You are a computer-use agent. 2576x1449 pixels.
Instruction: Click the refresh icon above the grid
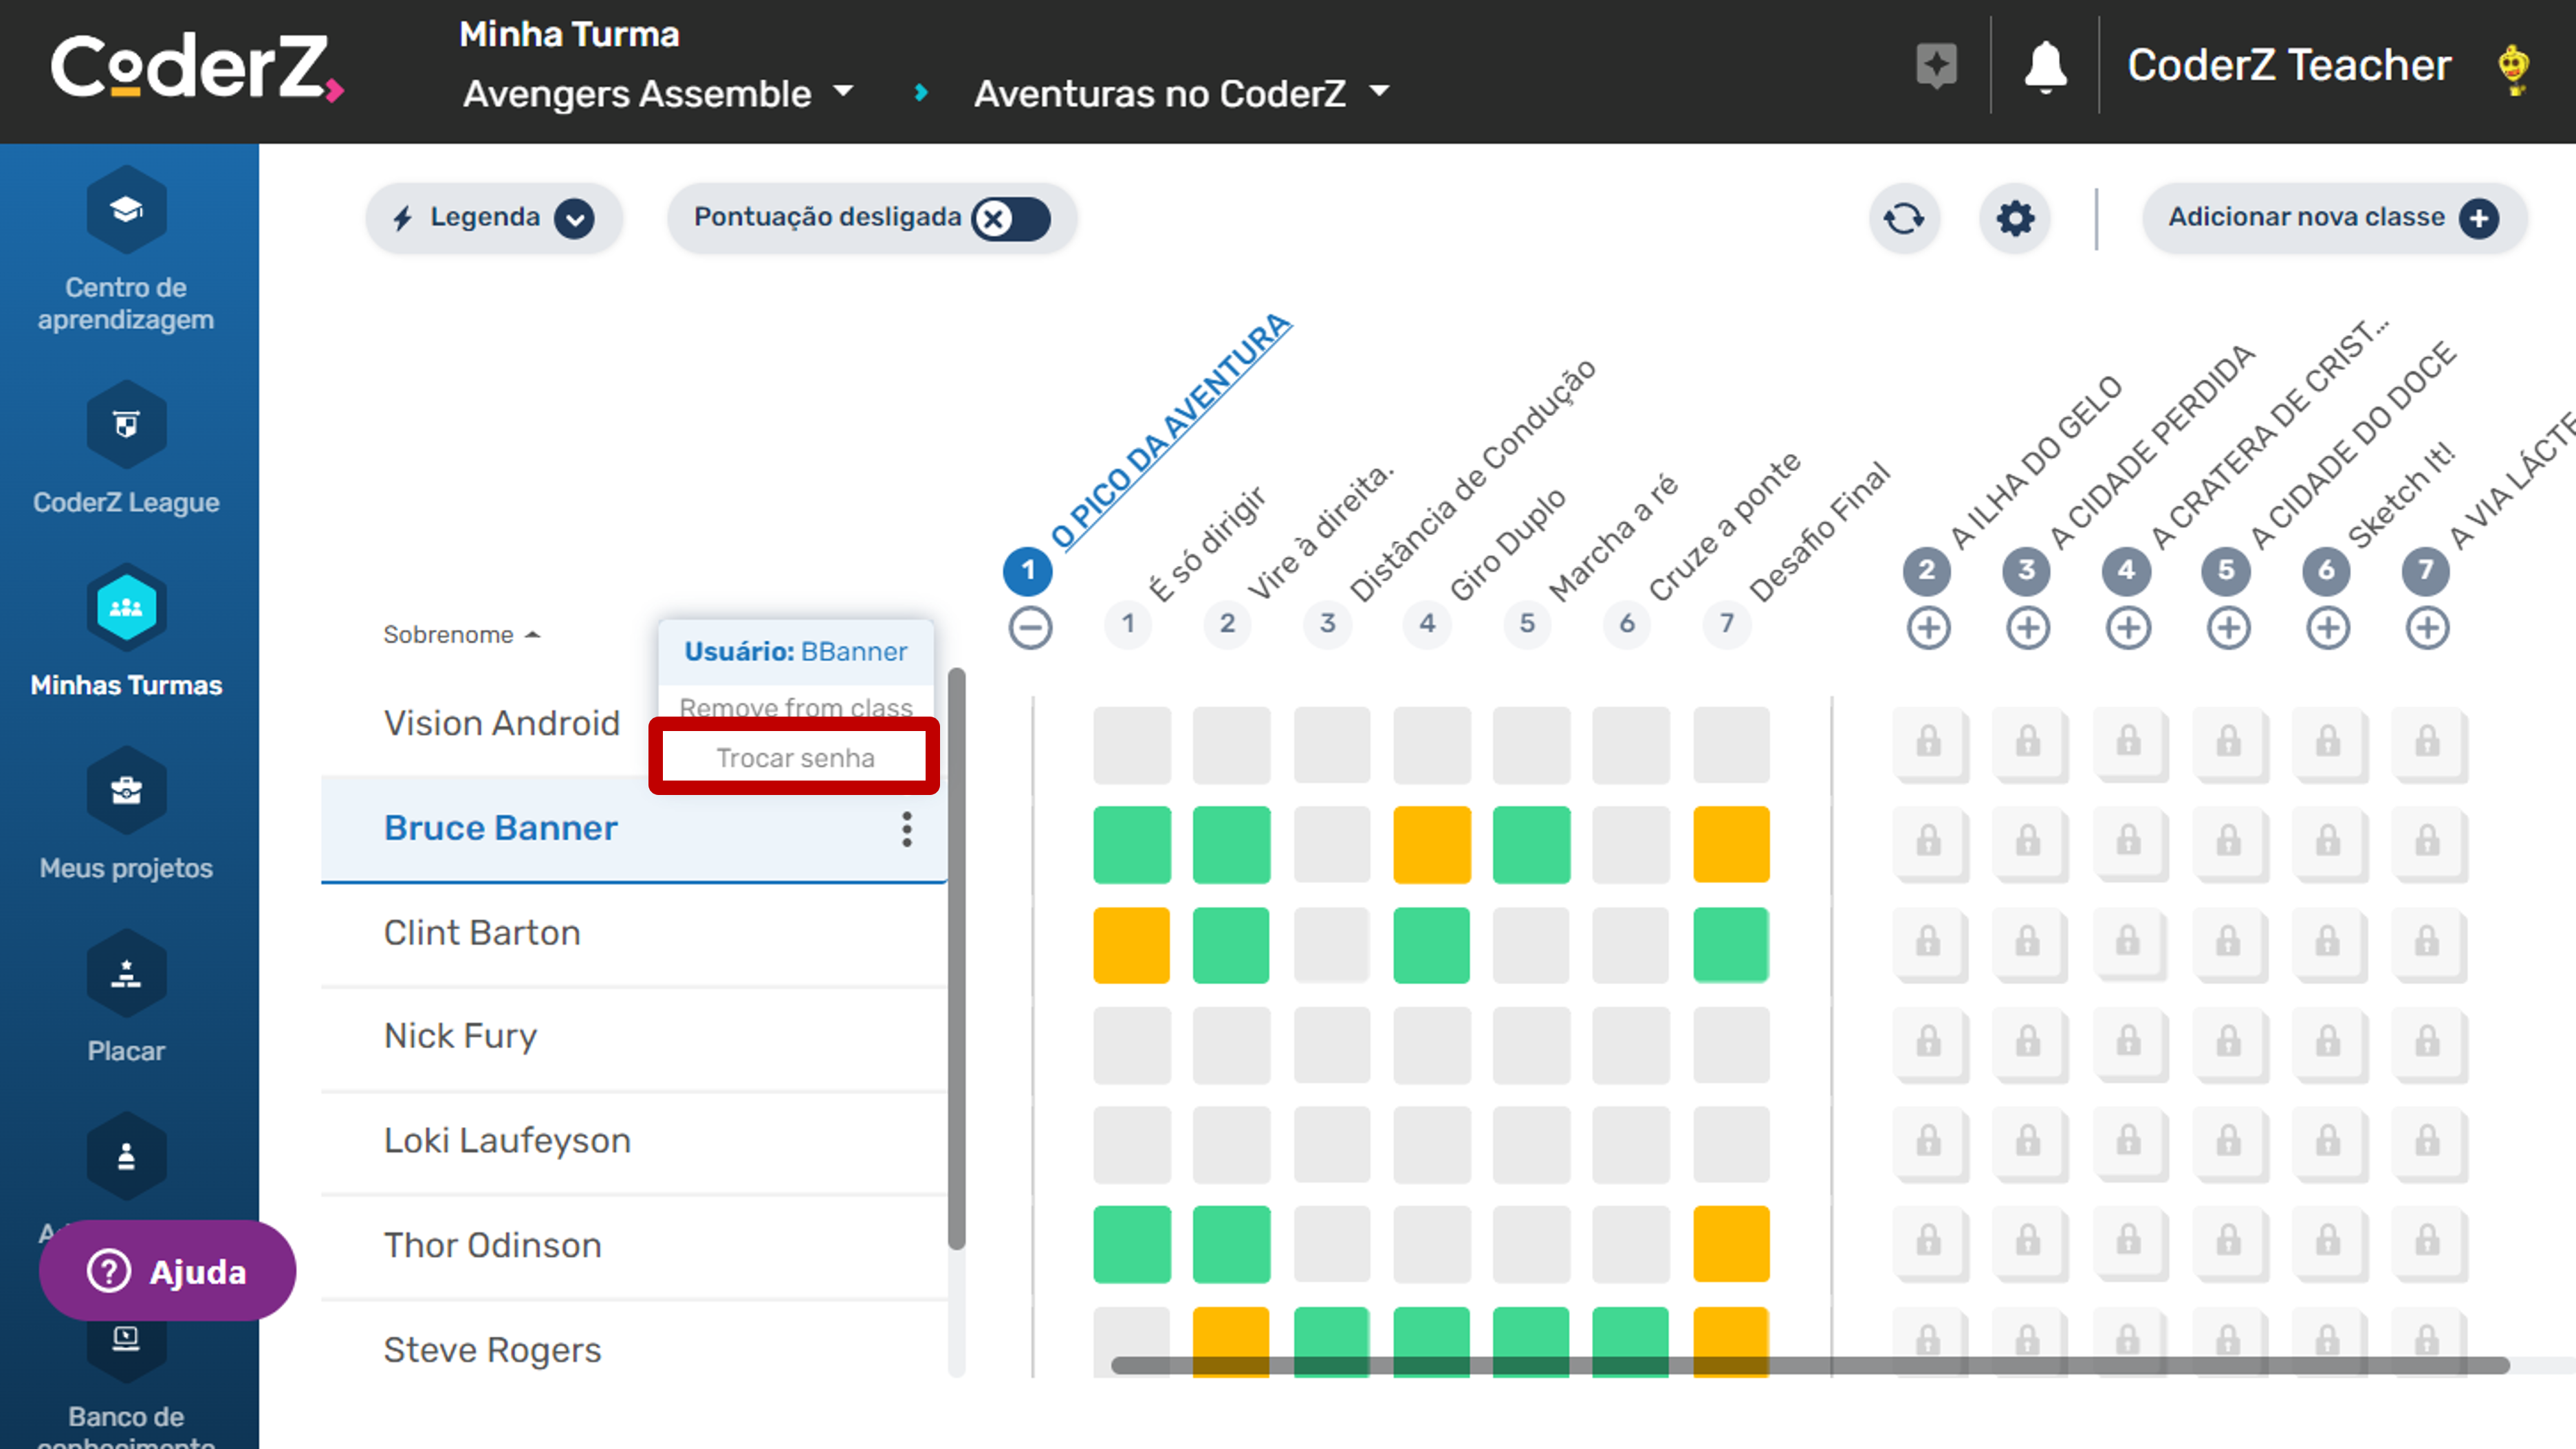(1904, 218)
